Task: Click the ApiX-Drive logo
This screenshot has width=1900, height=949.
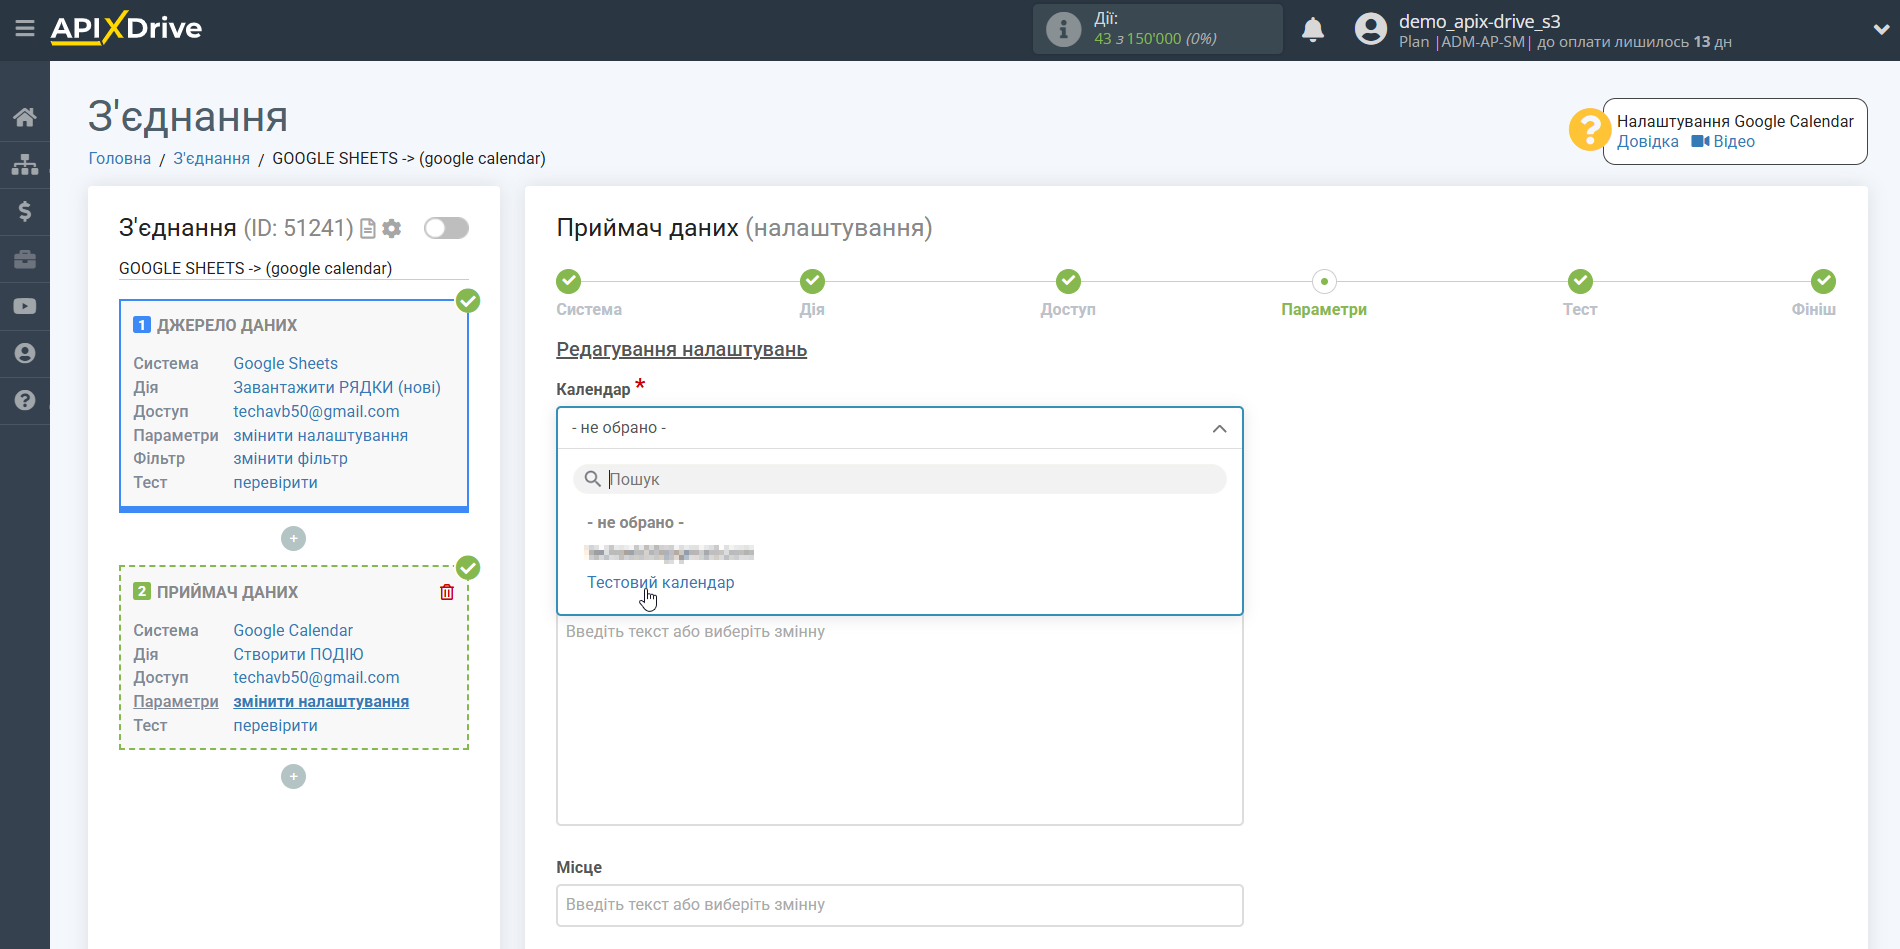Action: pyautogui.click(x=126, y=28)
